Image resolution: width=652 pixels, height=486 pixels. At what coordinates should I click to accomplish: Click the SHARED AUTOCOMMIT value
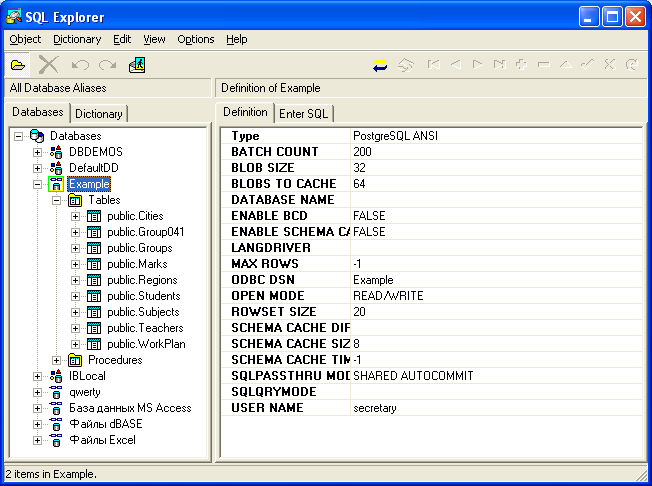pos(413,376)
